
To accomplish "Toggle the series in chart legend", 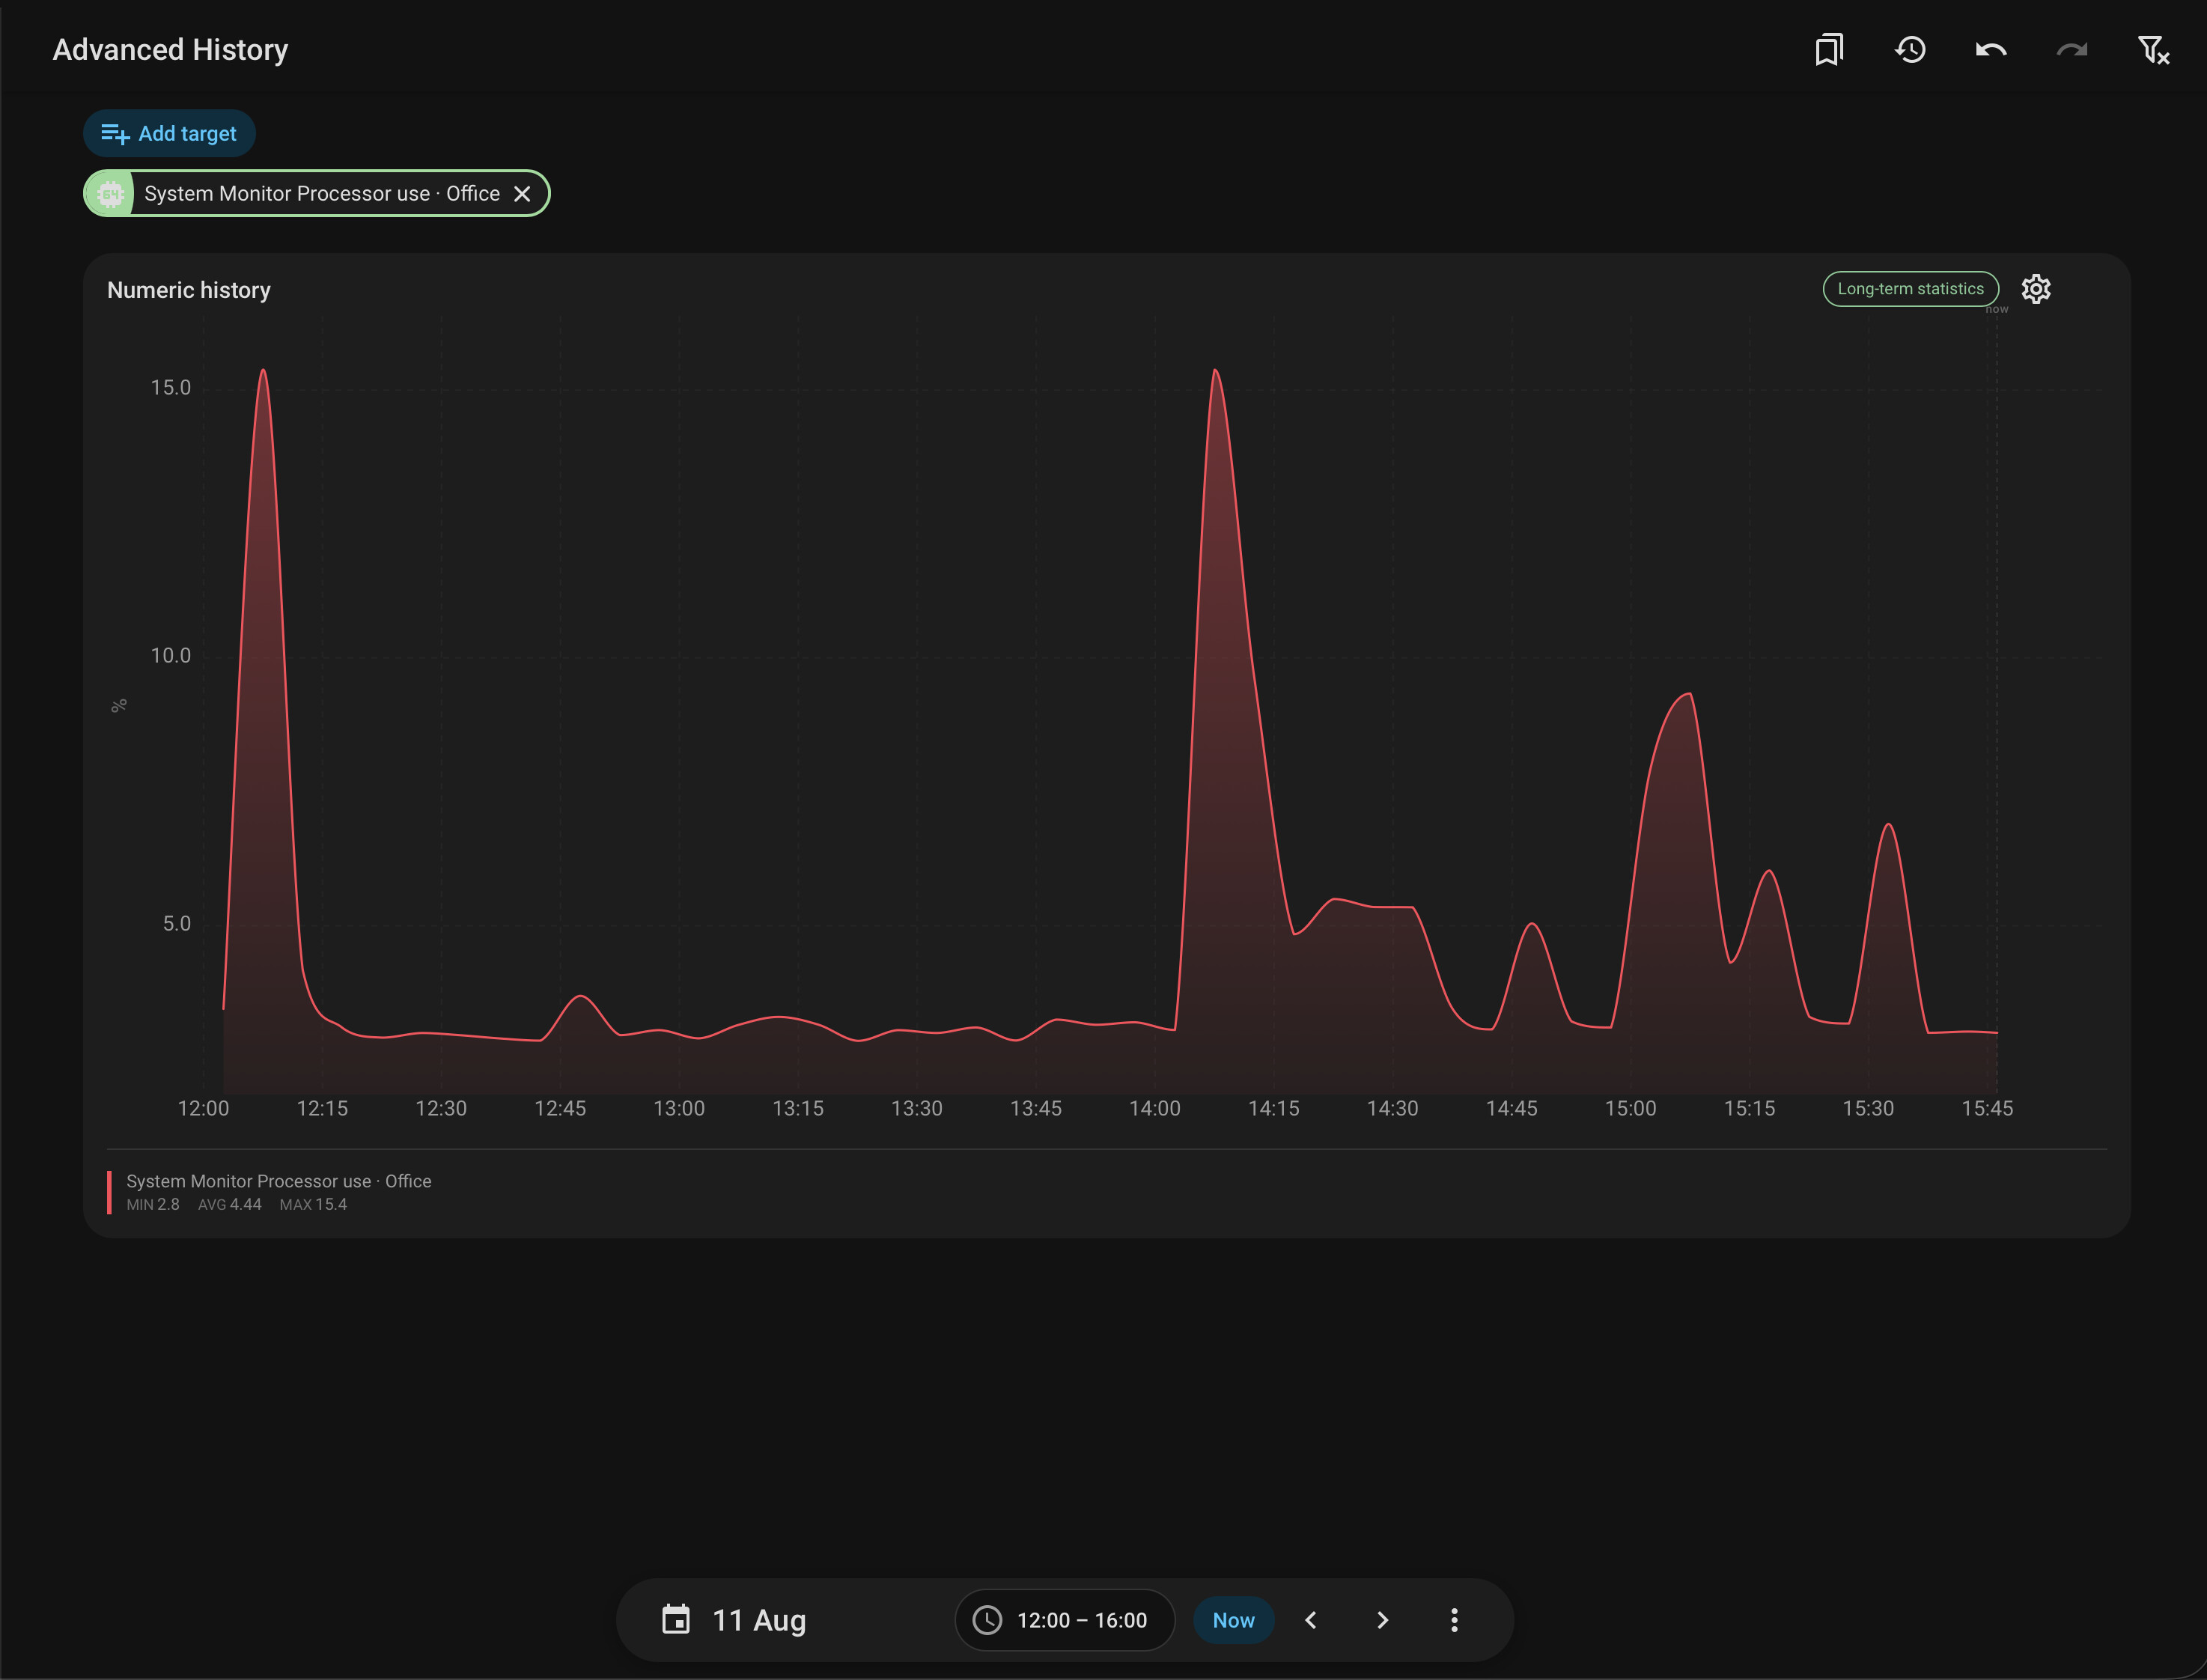I will click(279, 1192).
